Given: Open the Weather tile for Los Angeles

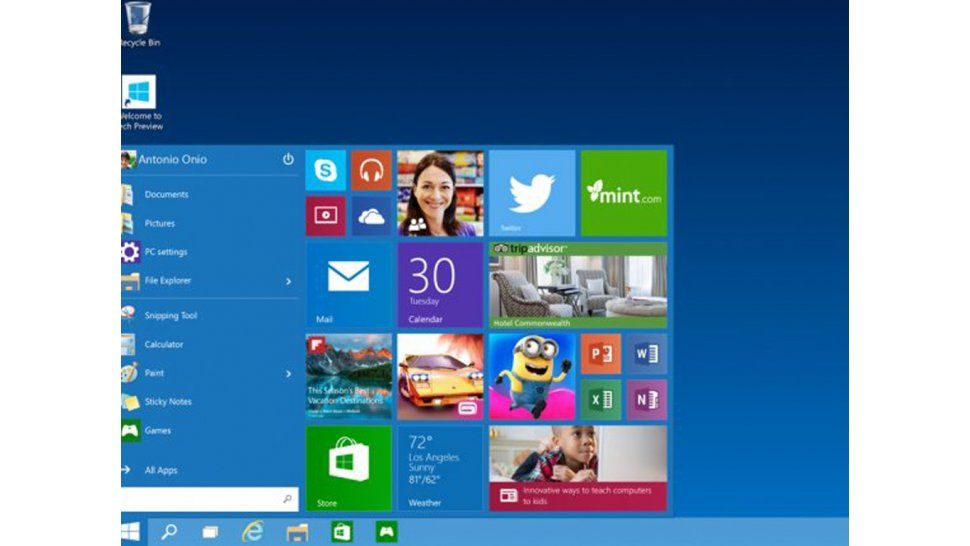Looking at the screenshot, I should pos(440,468).
